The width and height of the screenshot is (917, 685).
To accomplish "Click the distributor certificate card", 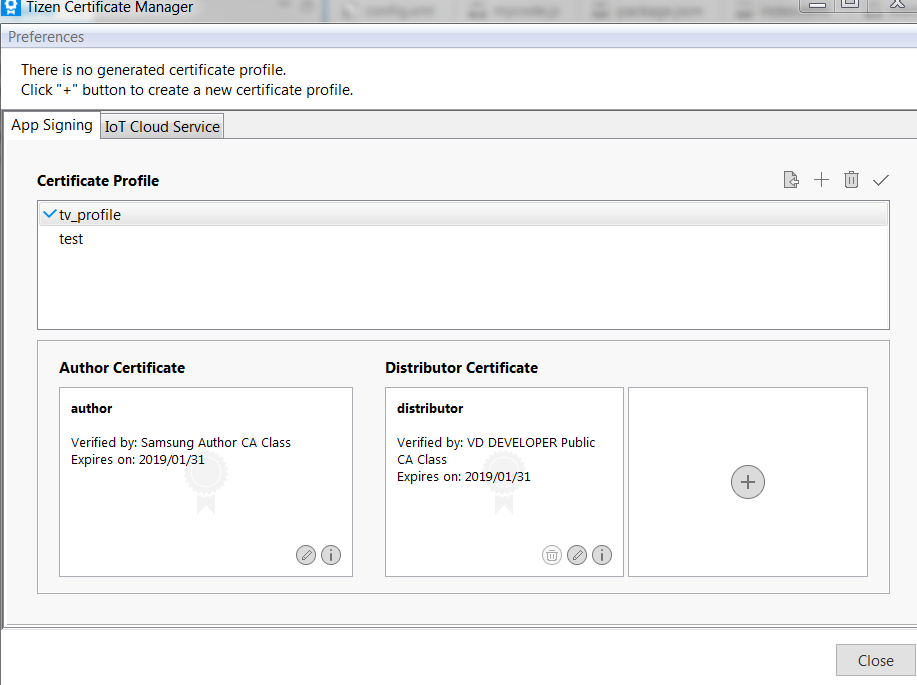I will point(503,500).
